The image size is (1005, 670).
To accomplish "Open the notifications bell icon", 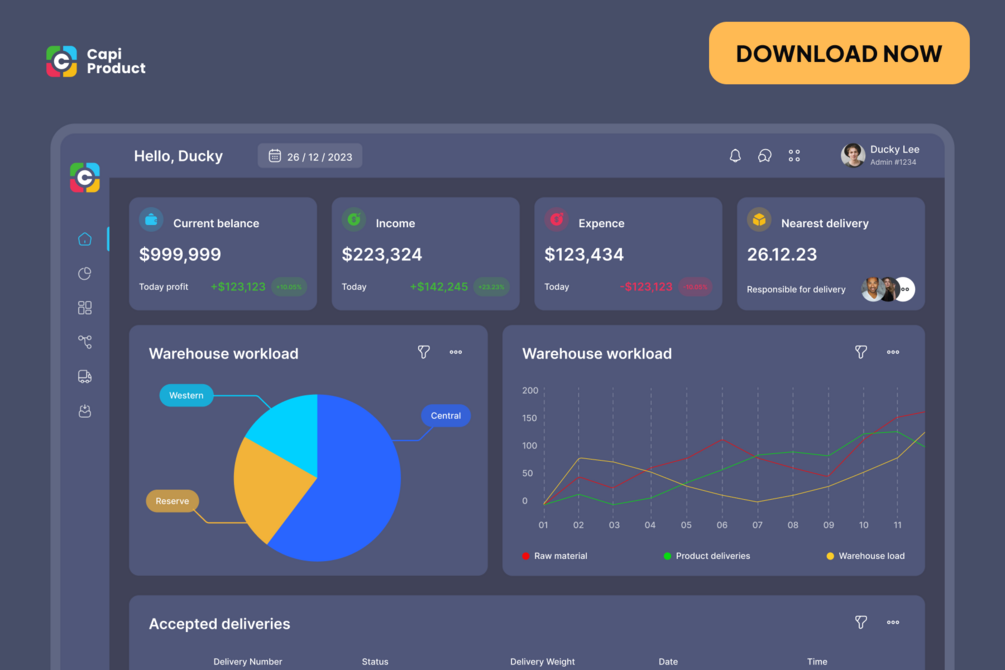I will pos(735,156).
